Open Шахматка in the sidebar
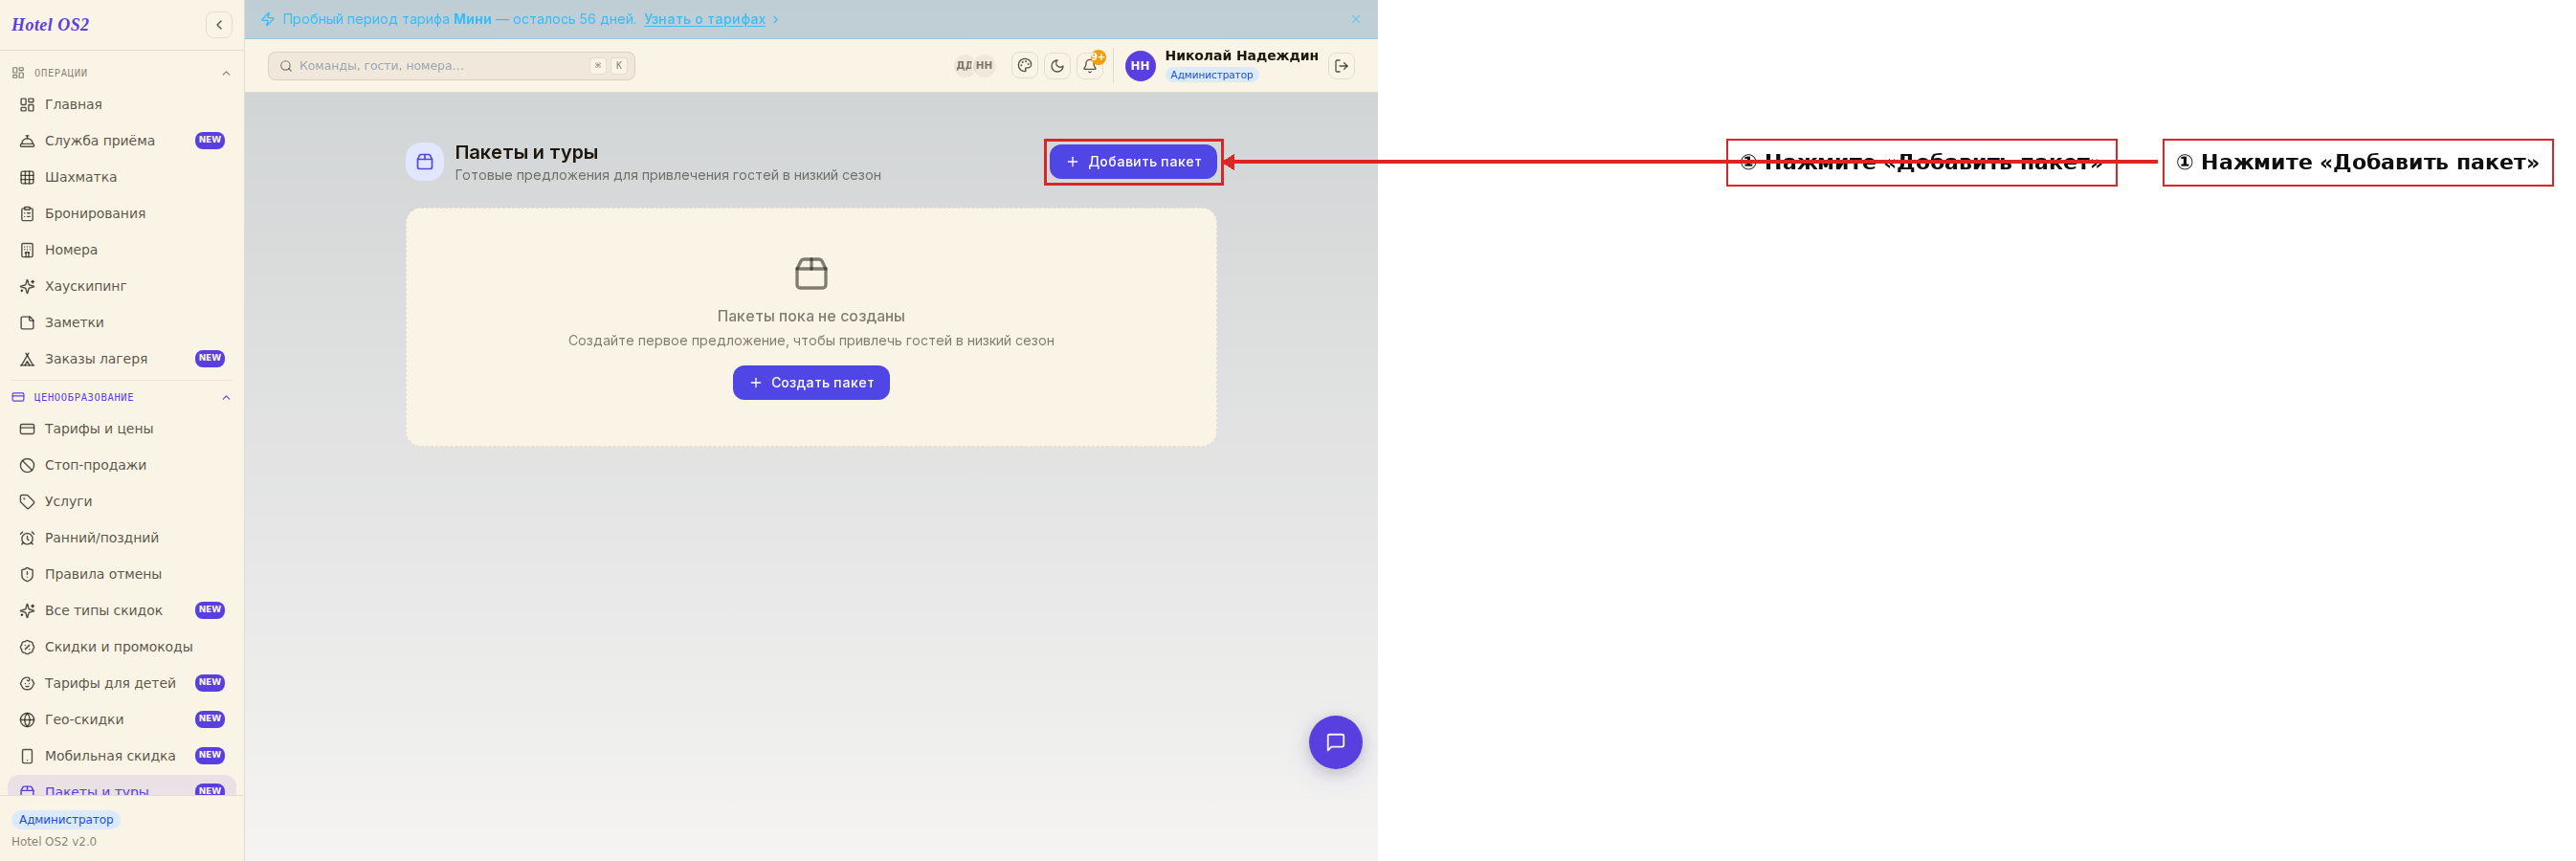The image size is (2576, 861). pos(121,177)
